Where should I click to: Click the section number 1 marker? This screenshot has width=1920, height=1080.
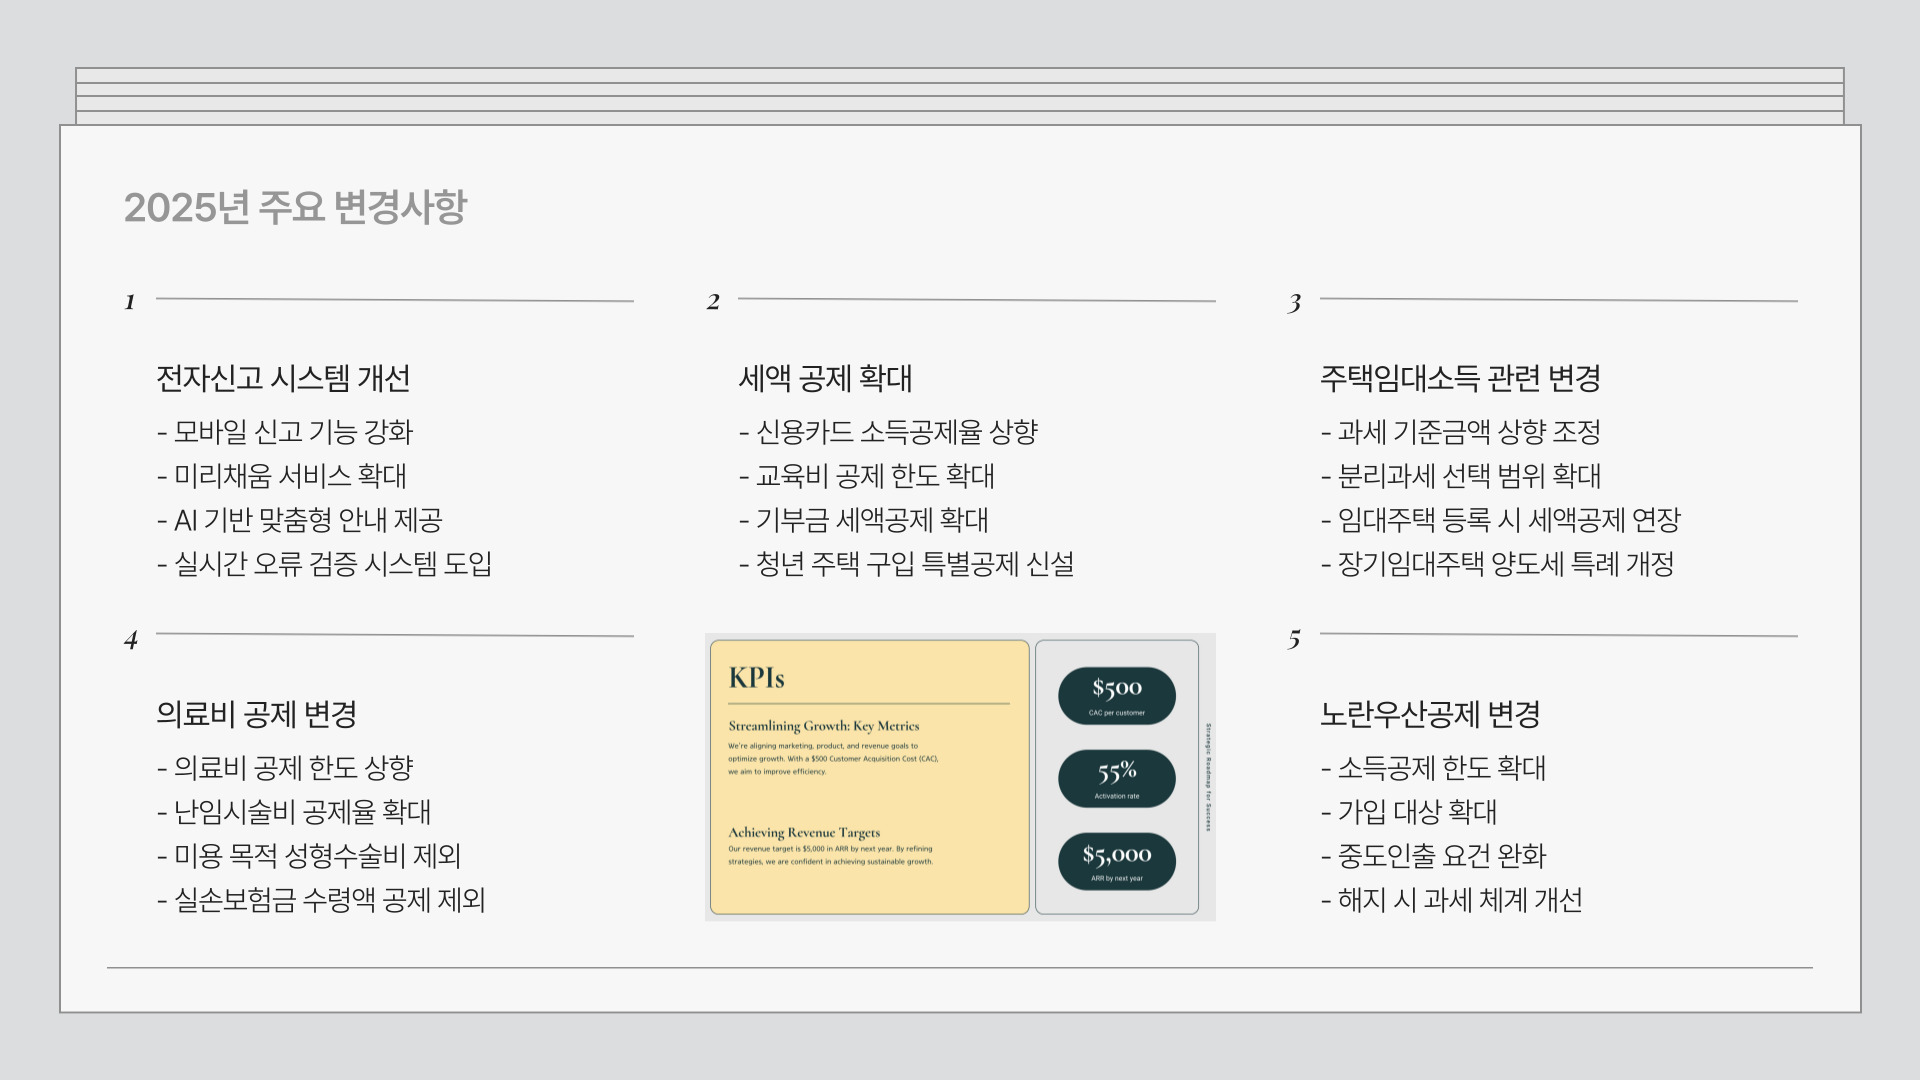[x=130, y=302]
